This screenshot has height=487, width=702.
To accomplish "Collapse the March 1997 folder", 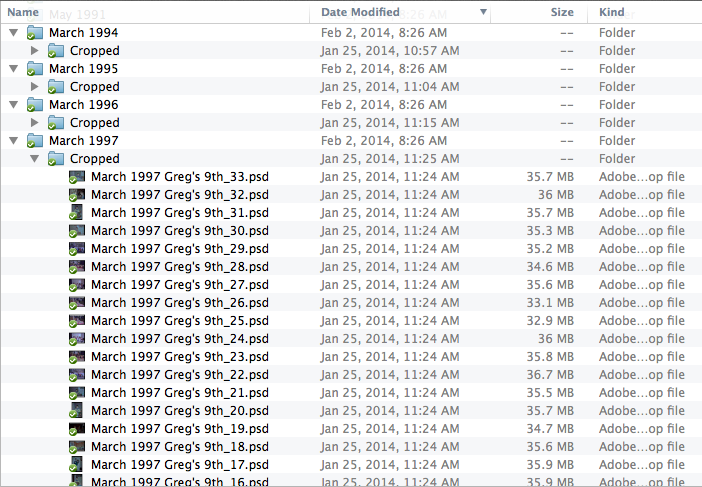I will tap(13, 141).
